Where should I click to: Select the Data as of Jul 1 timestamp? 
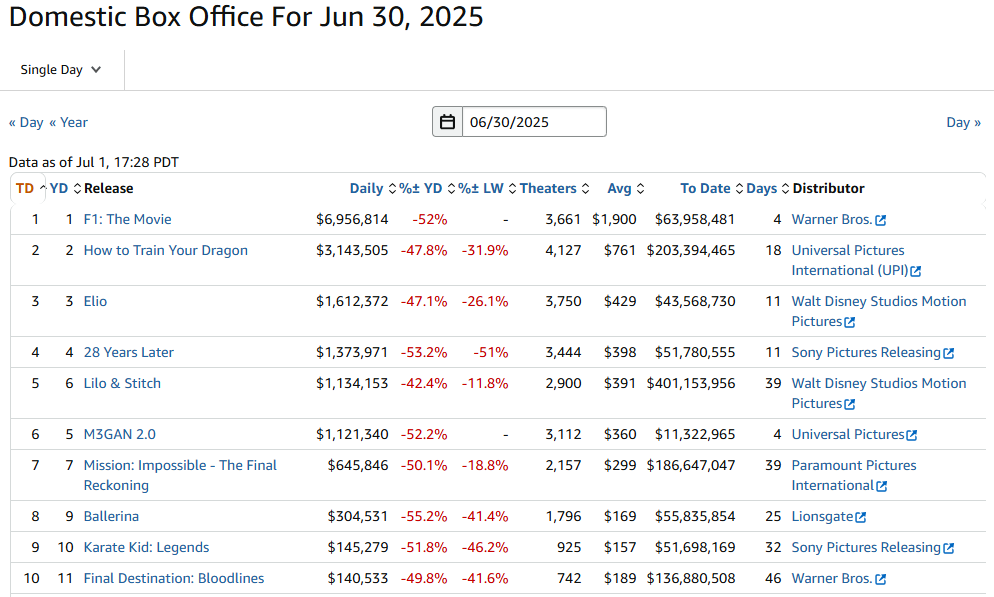click(x=94, y=162)
